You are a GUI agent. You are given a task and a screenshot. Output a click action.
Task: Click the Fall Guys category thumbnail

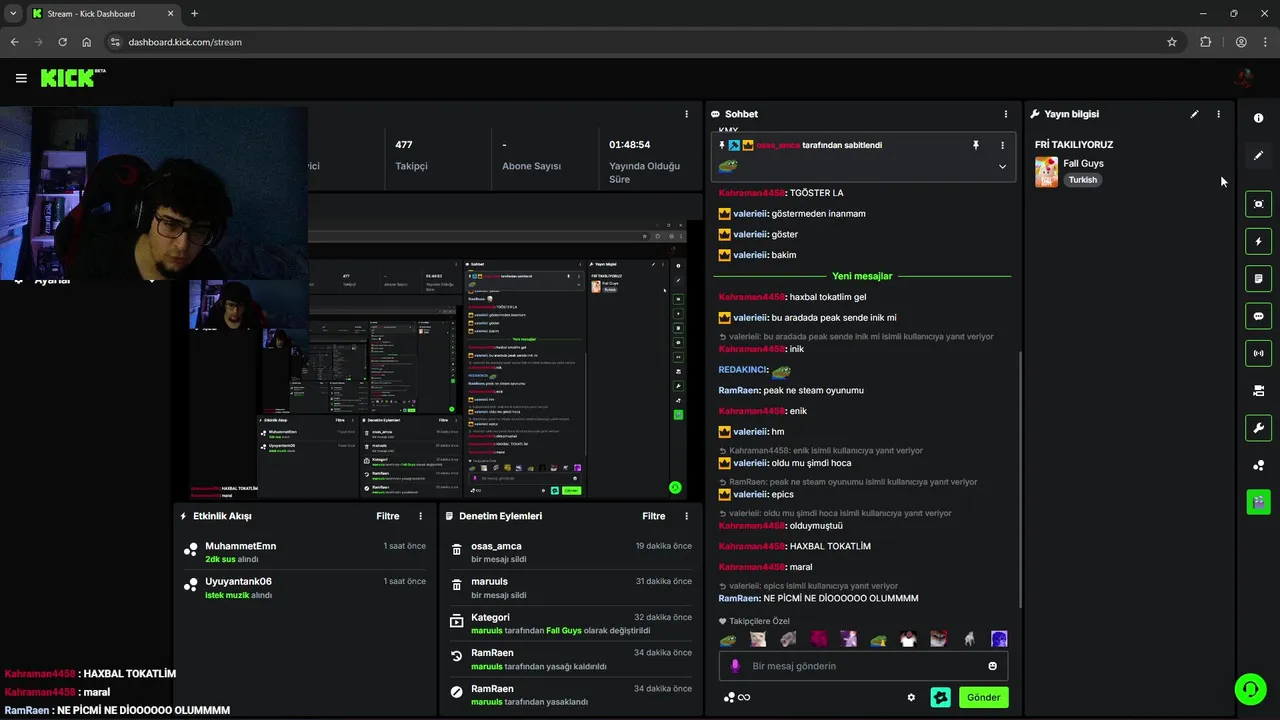1046,172
